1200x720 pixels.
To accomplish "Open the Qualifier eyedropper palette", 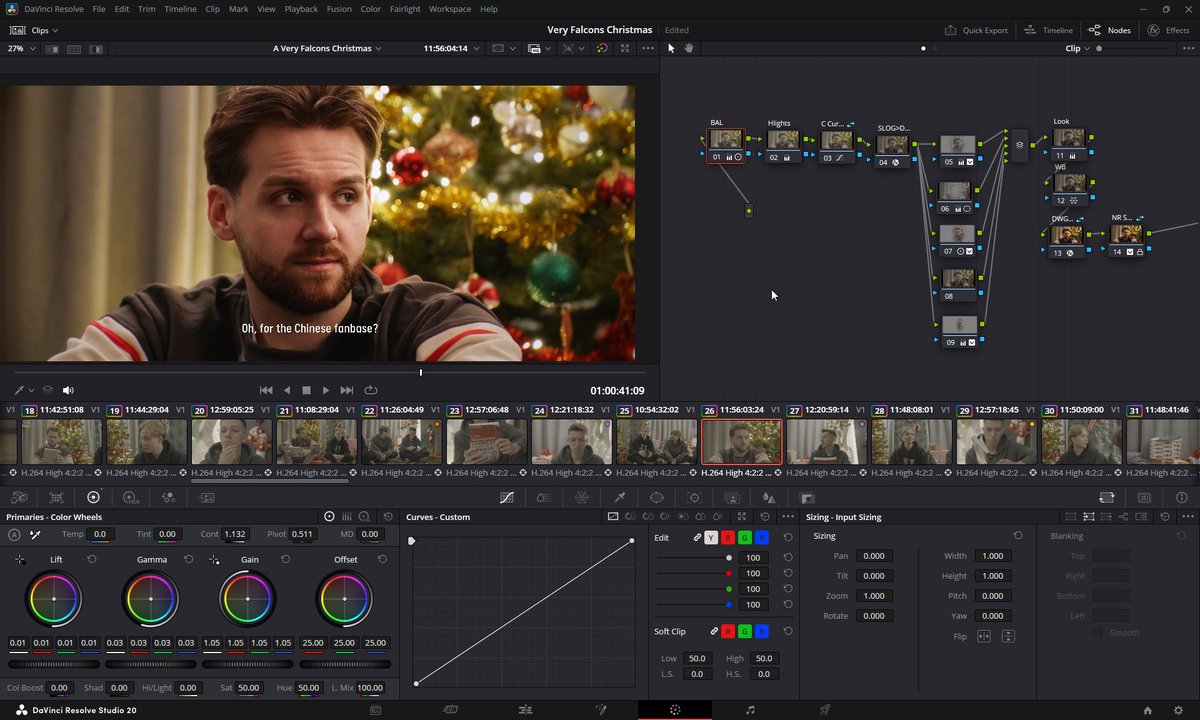I will click(619, 497).
